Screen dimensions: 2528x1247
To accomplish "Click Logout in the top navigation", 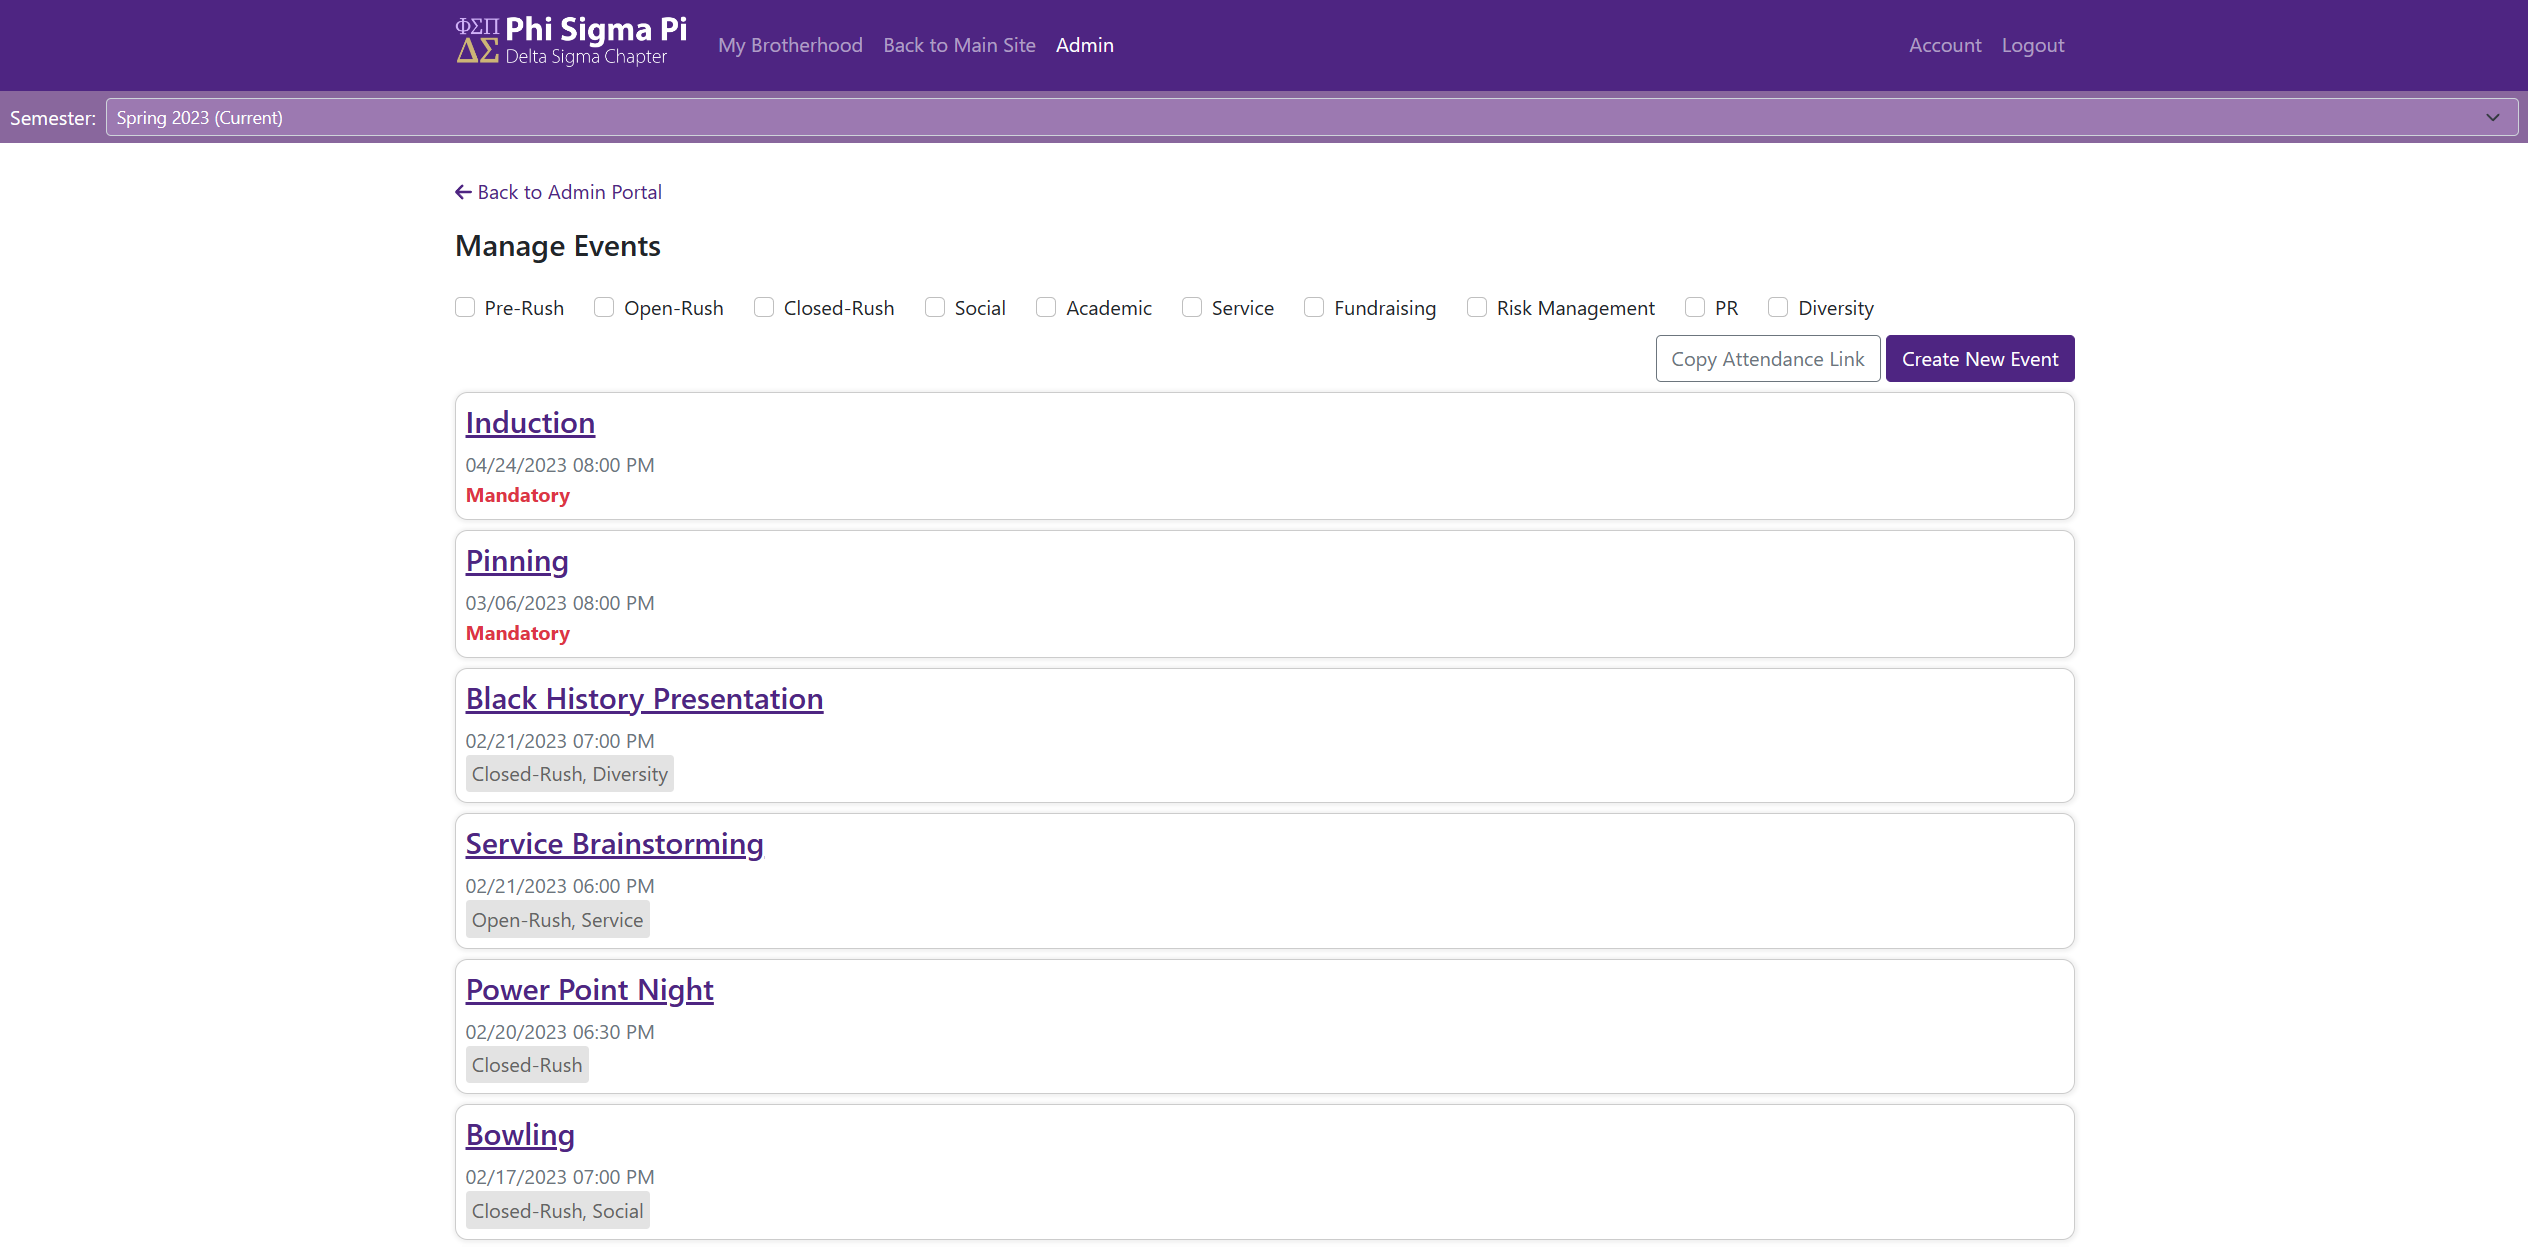I will coord(2033,44).
